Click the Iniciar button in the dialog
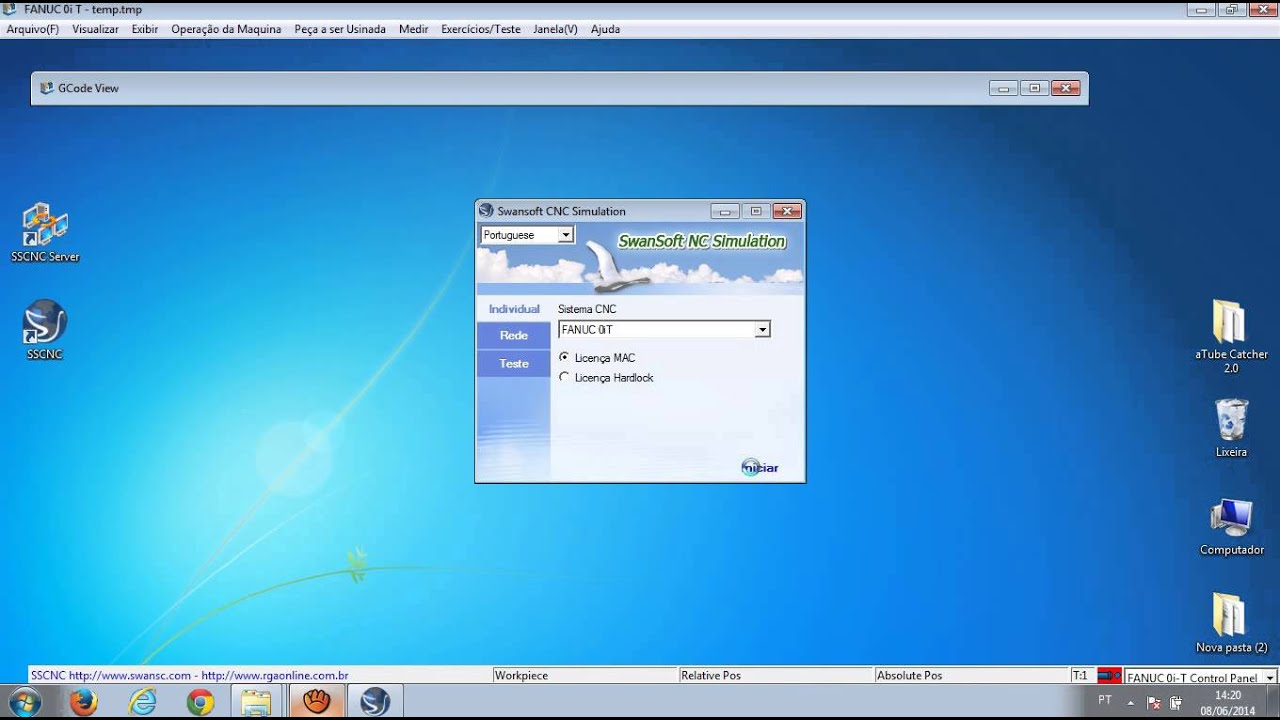1280x720 pixels. 760,467
